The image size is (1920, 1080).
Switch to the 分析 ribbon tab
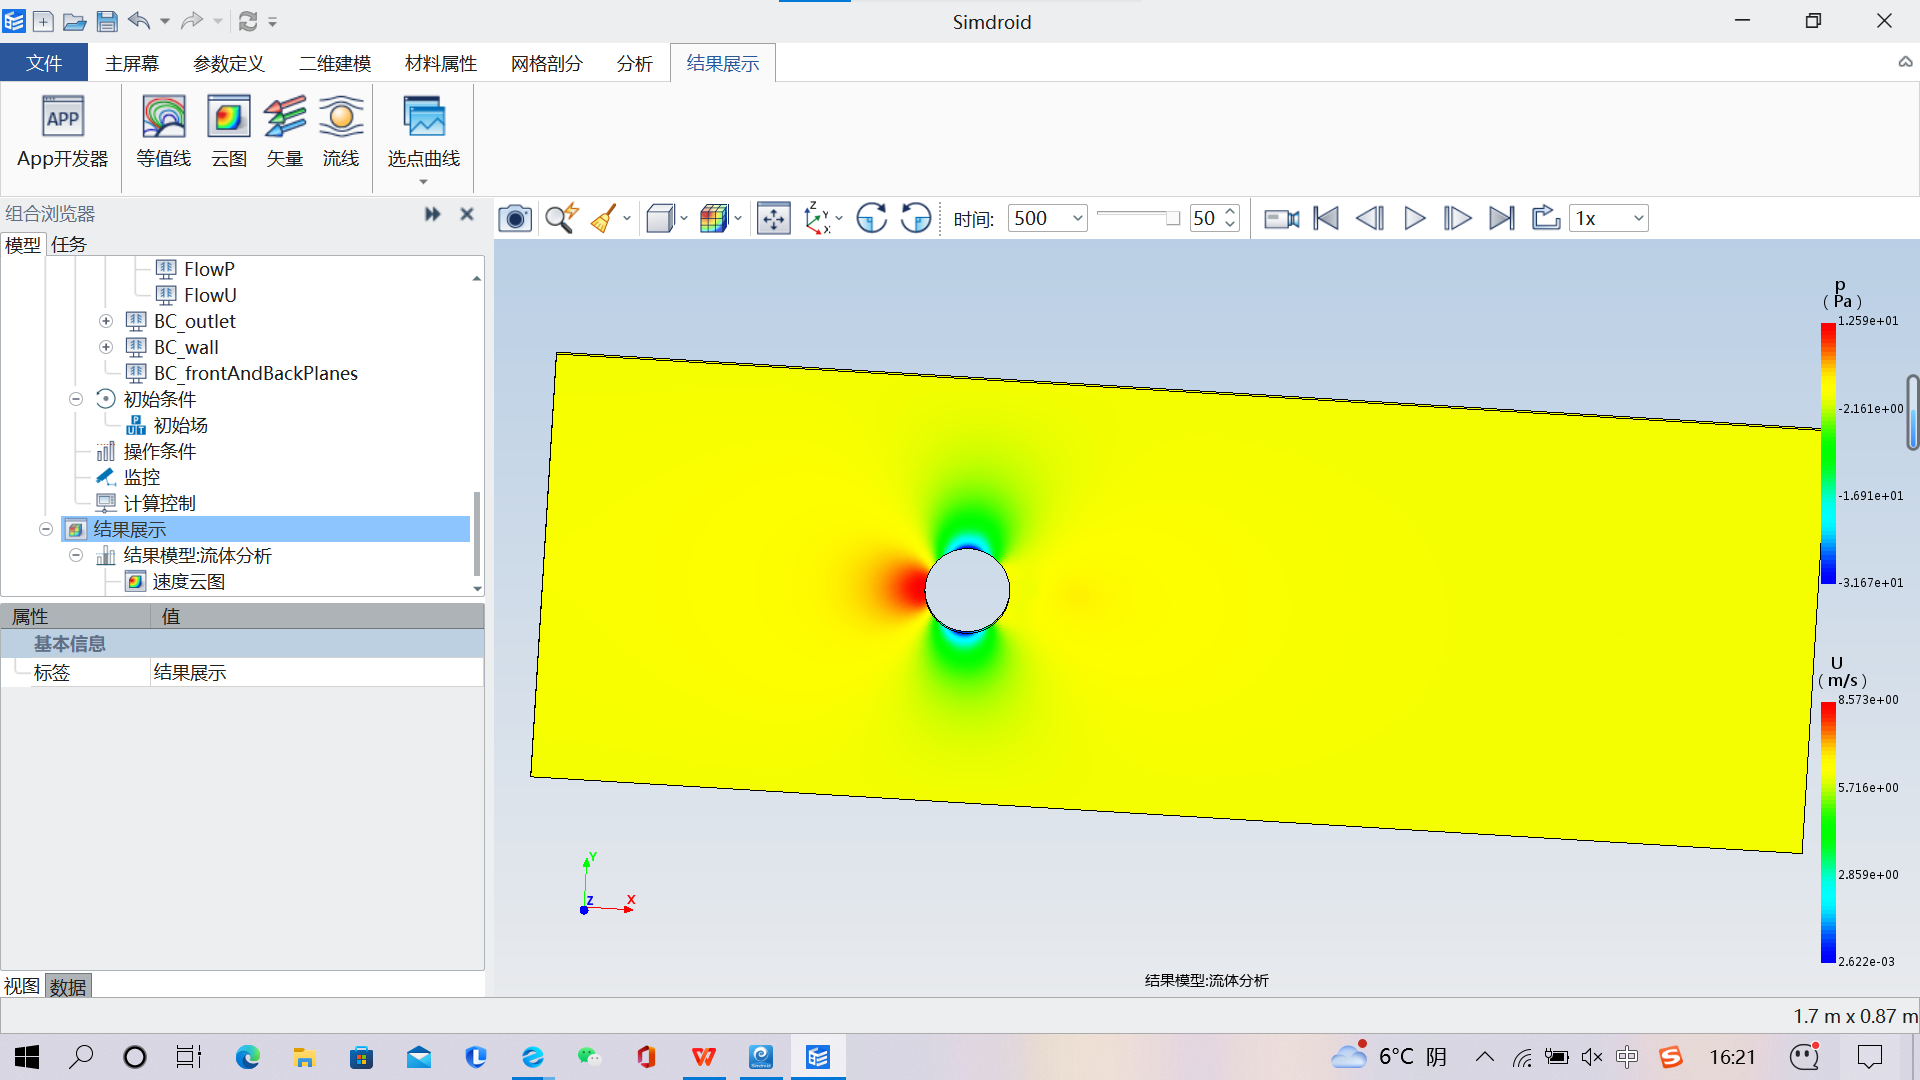(x=635, y=63)
